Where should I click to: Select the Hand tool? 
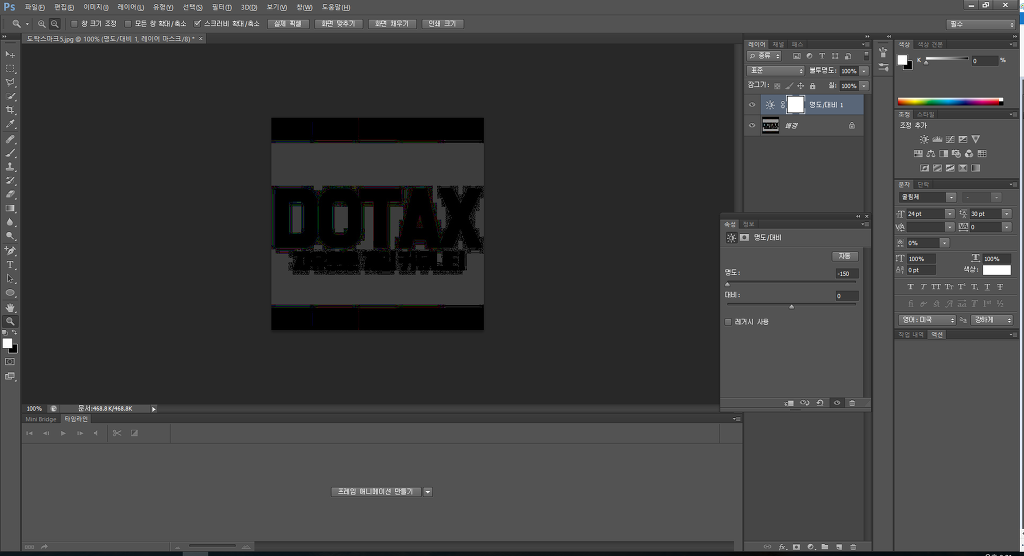coord(10,307)
